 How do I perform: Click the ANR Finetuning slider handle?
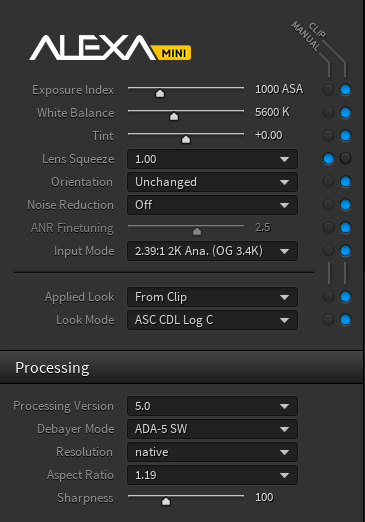tap(197, 231)
